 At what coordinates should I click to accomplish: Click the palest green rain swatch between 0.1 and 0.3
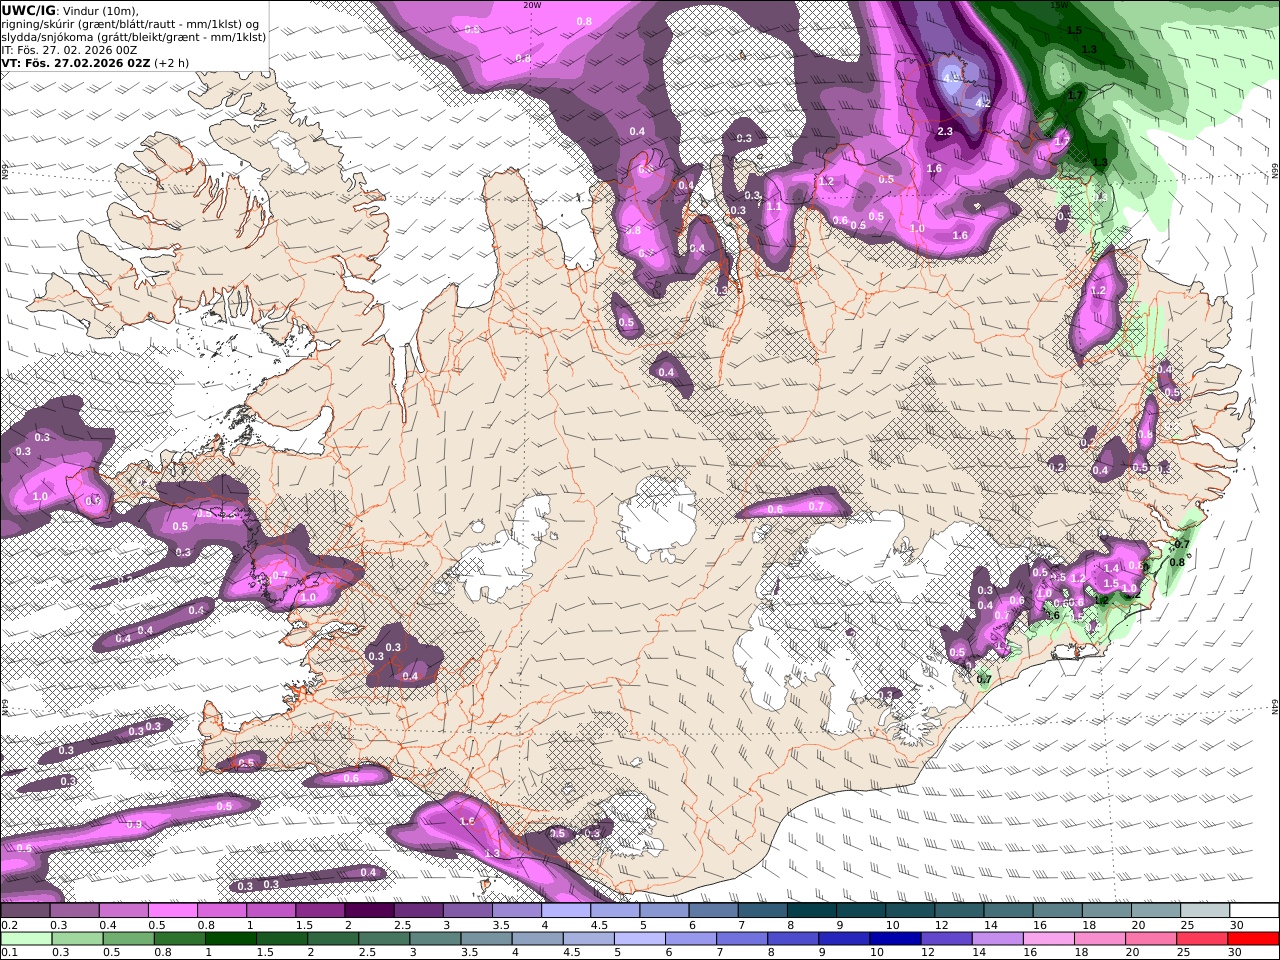point(26,939)
